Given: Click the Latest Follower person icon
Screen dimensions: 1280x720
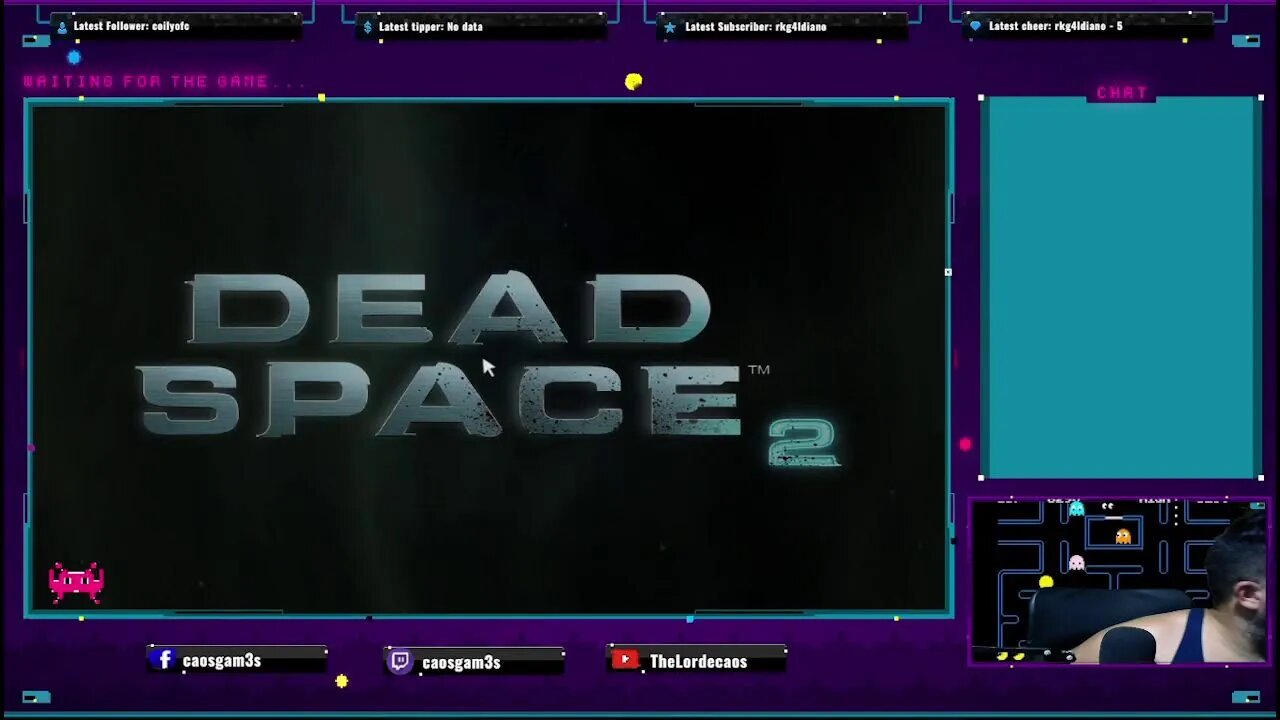Looking at the screenshot, I should [62, 27].
